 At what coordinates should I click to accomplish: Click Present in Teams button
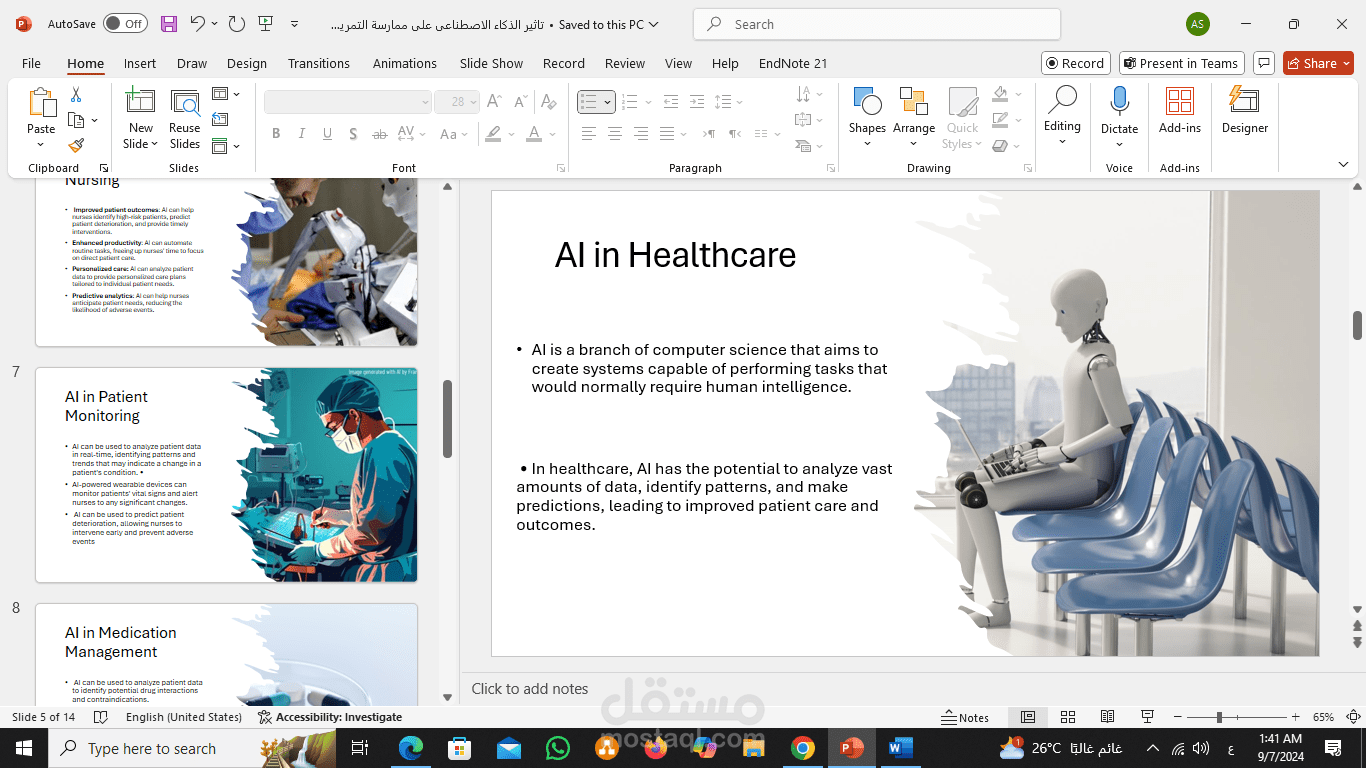point(1181,63)
